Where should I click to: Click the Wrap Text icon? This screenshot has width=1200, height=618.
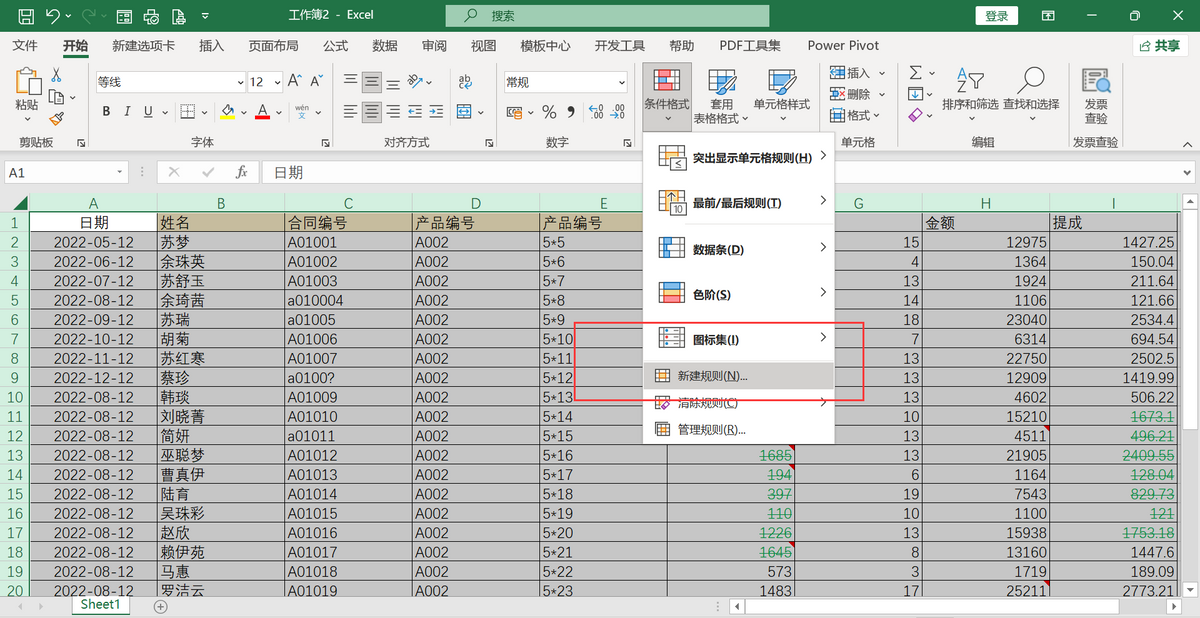coord(465,81)
